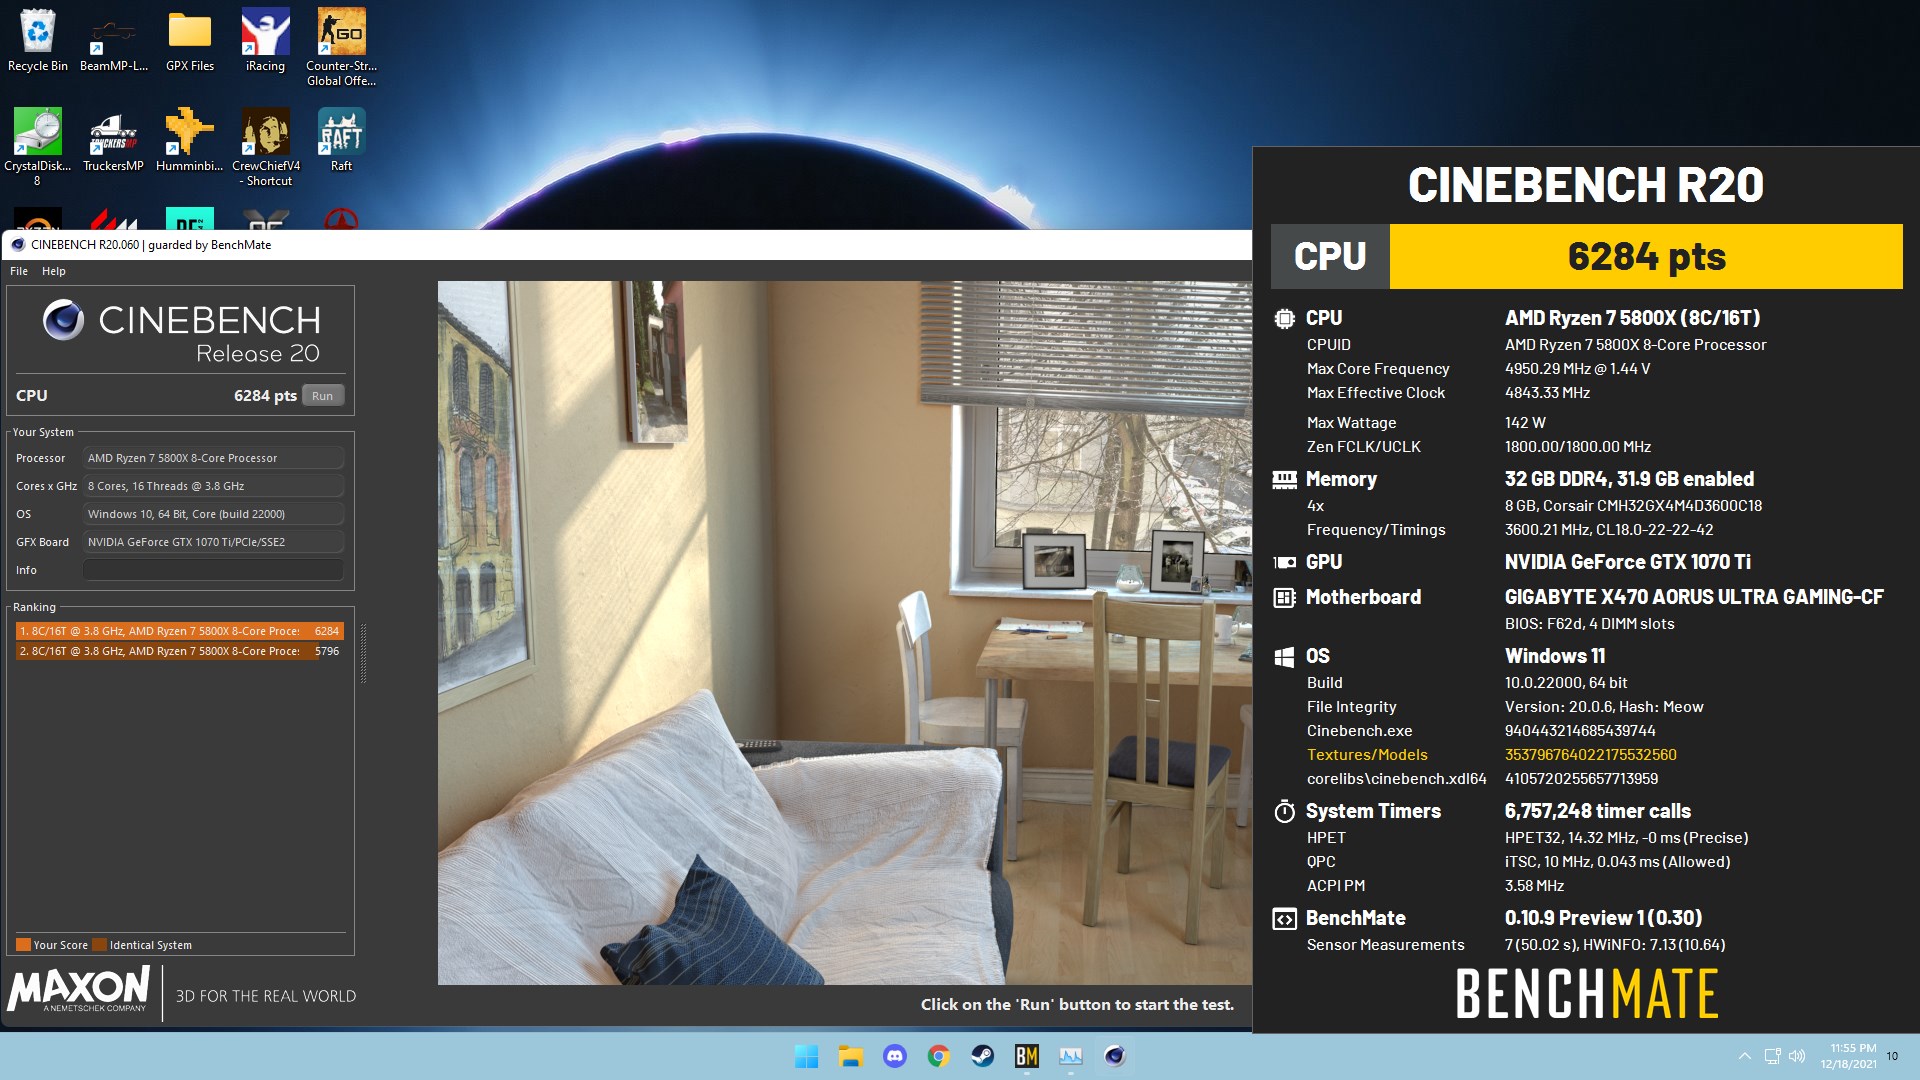Click the CPU chip icon in BenchMate
Screen dimensions: 1920x1080
point(1284,318)
